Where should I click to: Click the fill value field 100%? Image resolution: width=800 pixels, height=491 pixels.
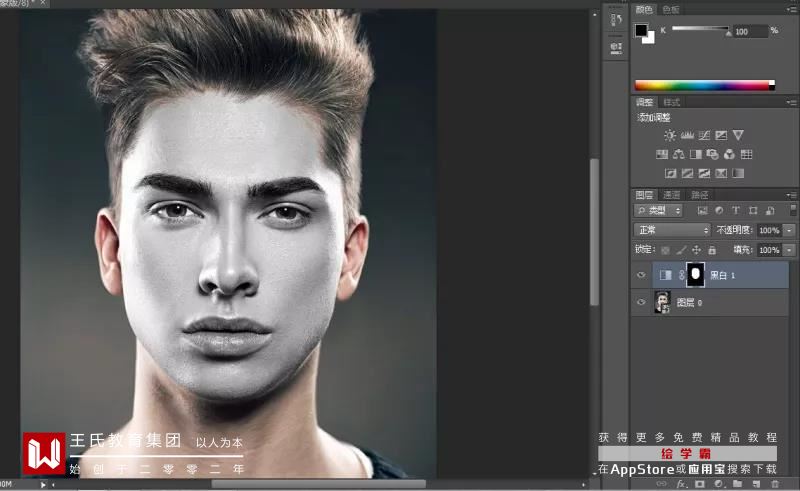[769, 250]
